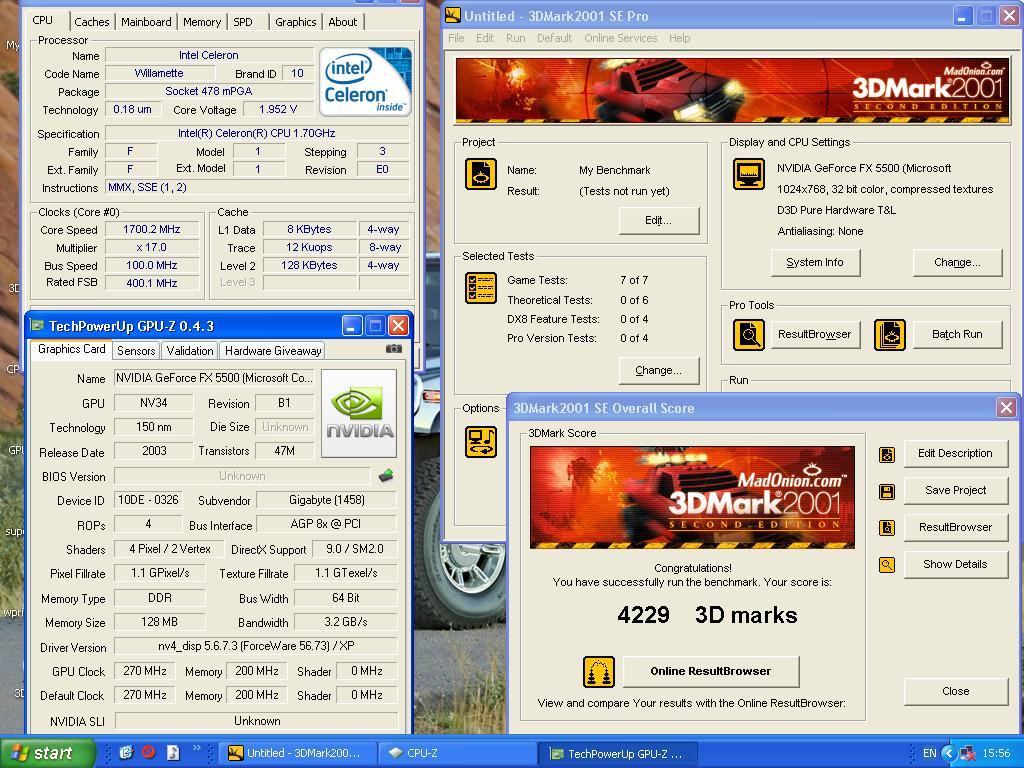Click the System Info button
The image size is (1024, 768).
815,263
